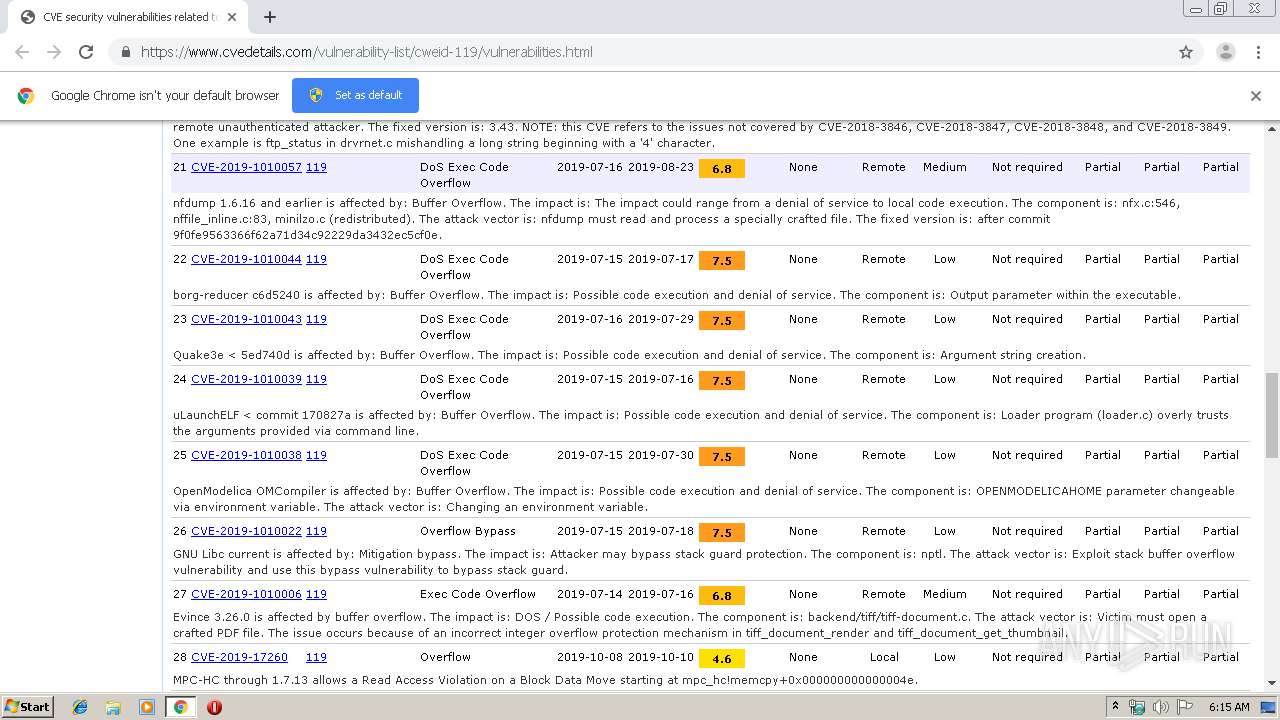Screen dimensions: 1280x720
Task: Select publish date 2019-10-08 of CVE-2019-17260
Action: (x=590, y=657)
